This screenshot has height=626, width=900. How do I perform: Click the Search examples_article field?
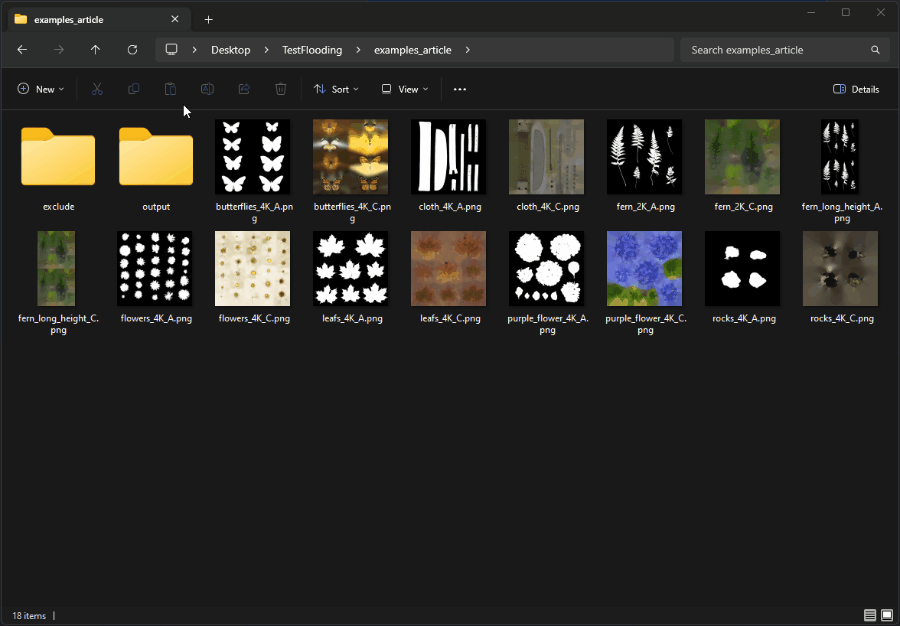783,50
